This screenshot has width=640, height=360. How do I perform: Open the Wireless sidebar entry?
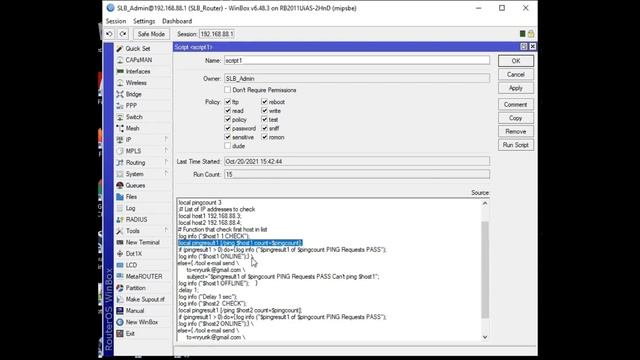coord(136,83)
